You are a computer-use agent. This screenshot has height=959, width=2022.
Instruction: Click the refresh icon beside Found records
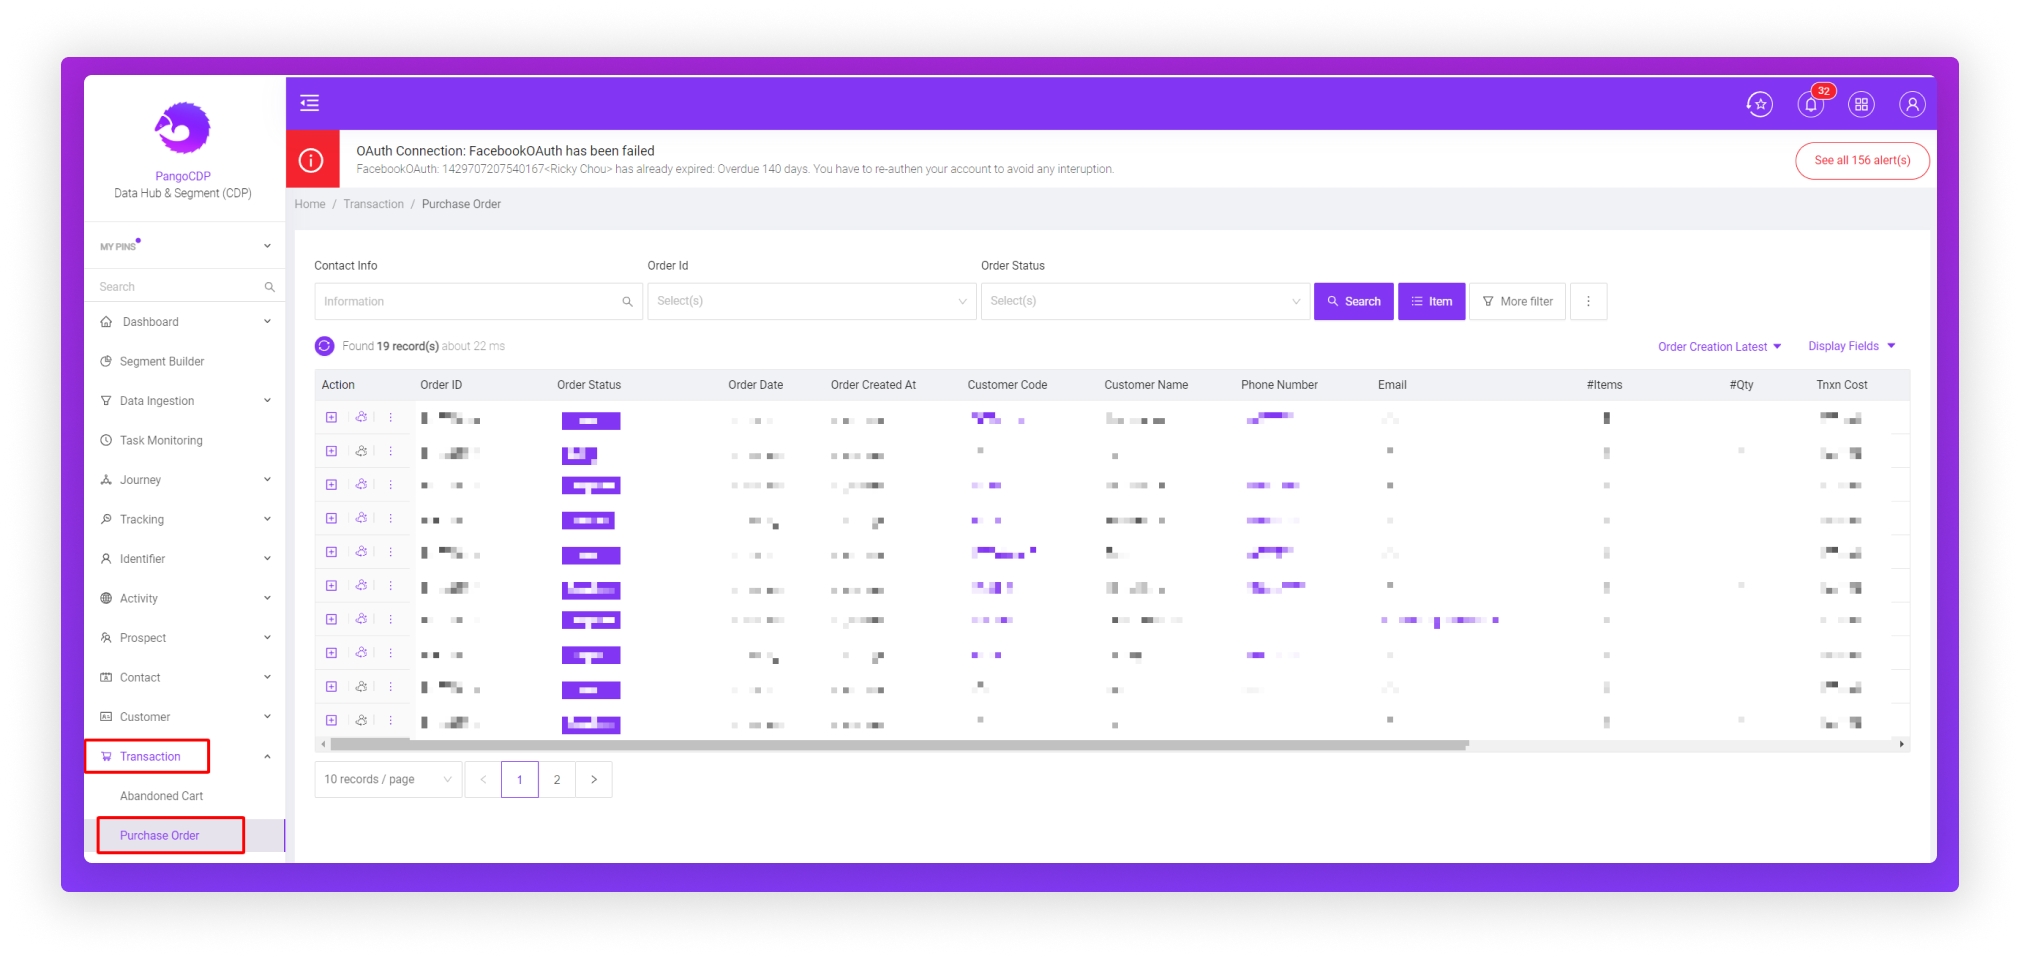coord(324,346)
